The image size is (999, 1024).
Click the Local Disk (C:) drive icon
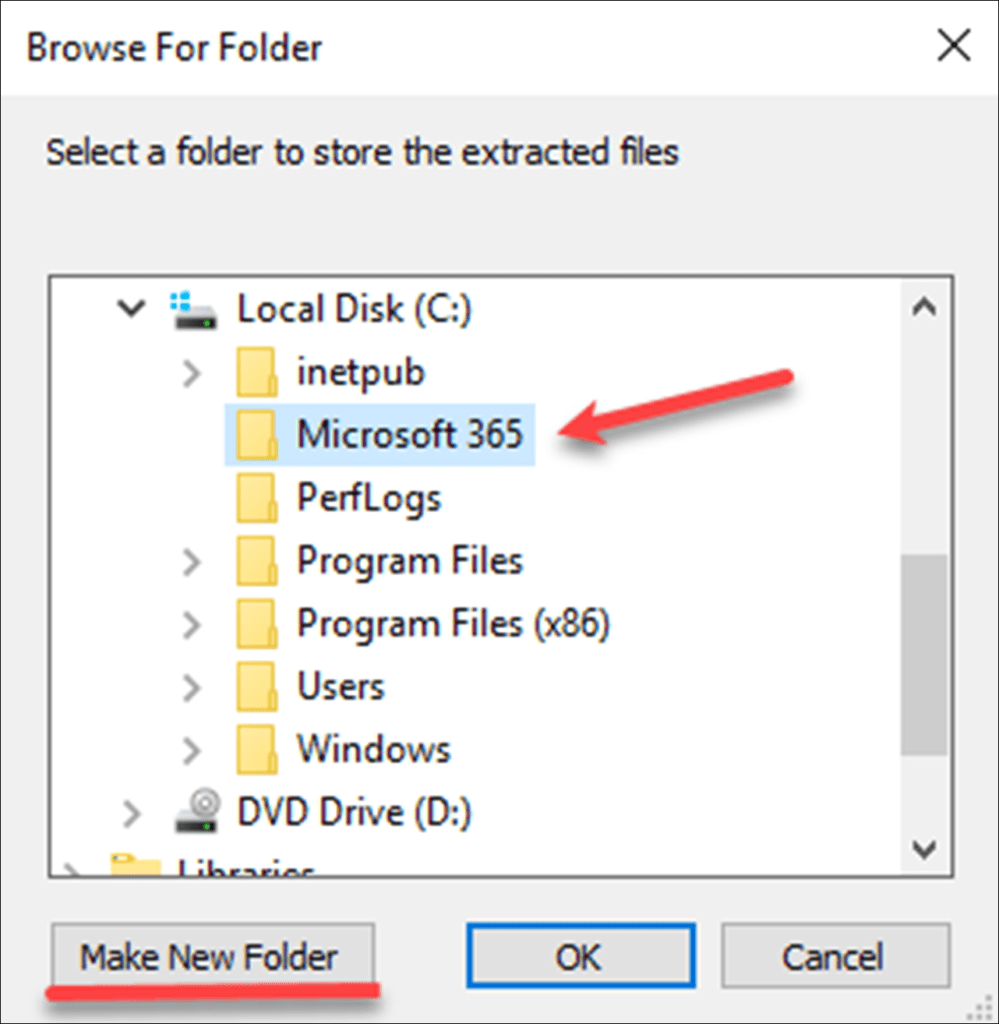point(194,309)
